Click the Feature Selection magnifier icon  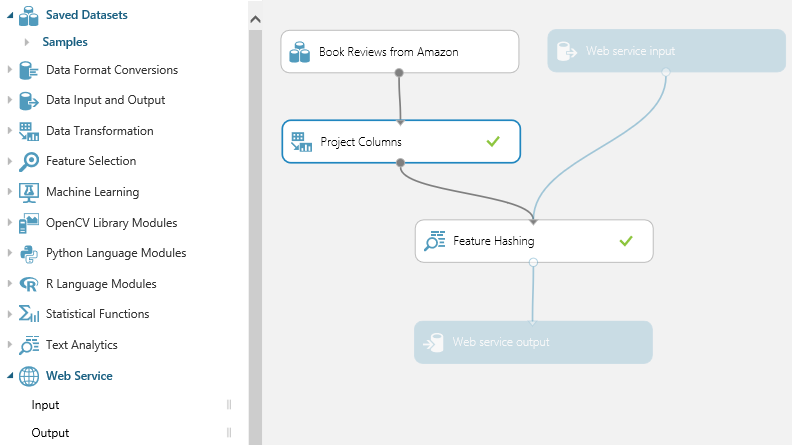point(29,162)
